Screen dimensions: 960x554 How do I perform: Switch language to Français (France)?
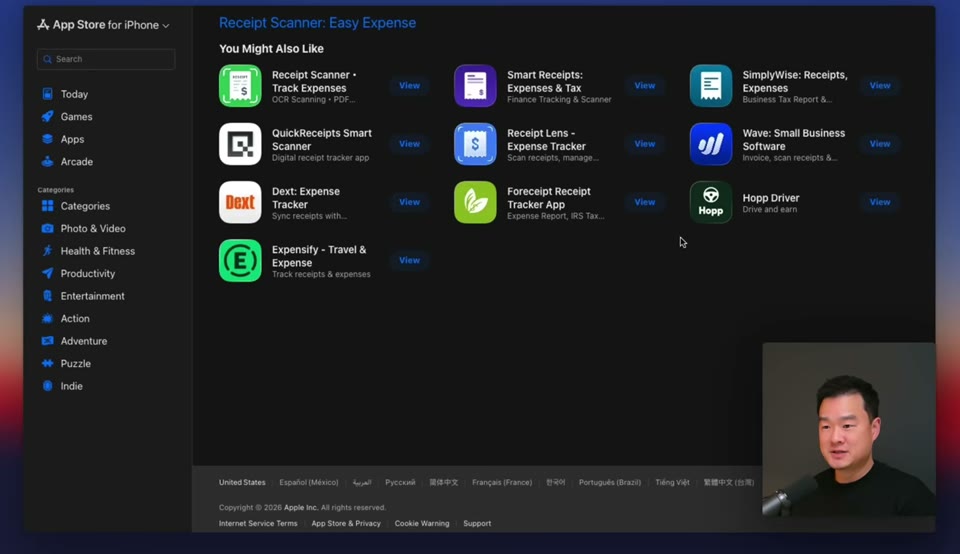502,482
